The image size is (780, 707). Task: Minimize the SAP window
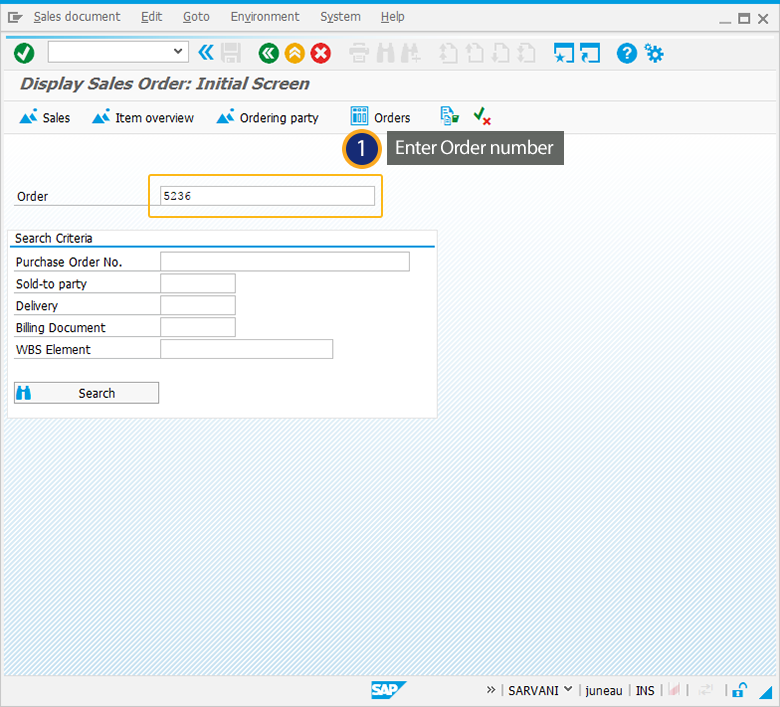725,20
